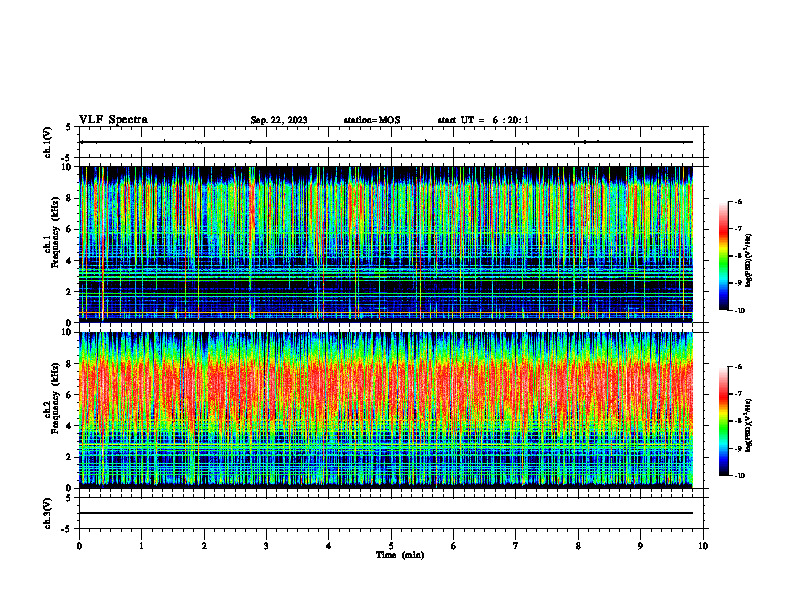Click inside the ch.1 spectrogram panel
The width and height of the screenshot is (792, 612).
[x=386, y=244]
